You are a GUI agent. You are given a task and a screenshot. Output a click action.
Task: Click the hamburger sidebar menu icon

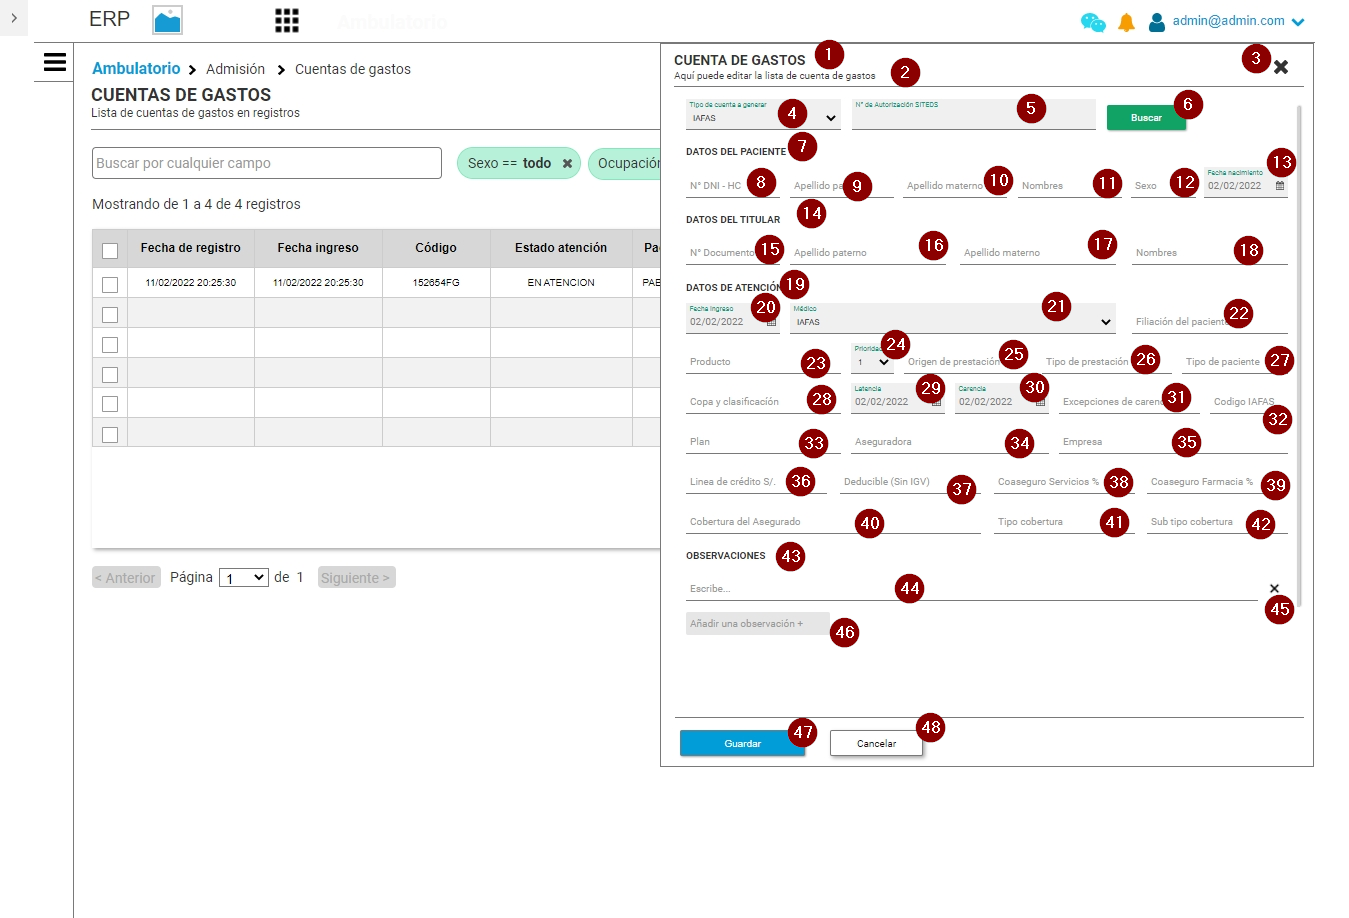55,62
